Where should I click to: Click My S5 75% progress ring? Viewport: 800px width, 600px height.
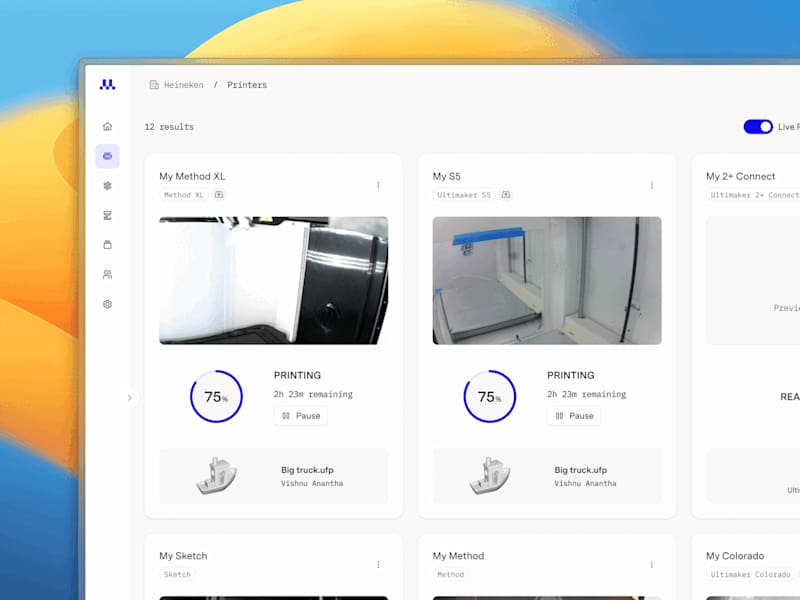pos(490,396)
